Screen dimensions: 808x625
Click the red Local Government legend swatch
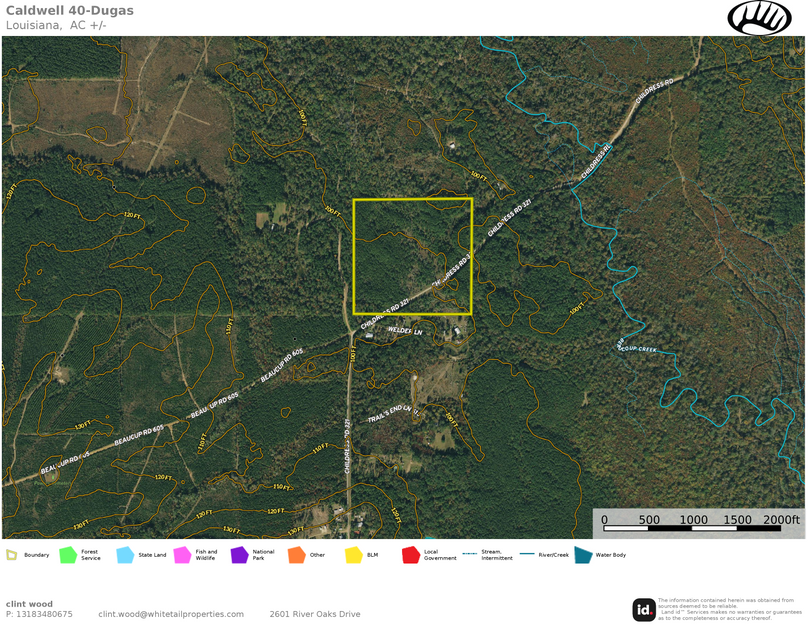tap(410, 554)
